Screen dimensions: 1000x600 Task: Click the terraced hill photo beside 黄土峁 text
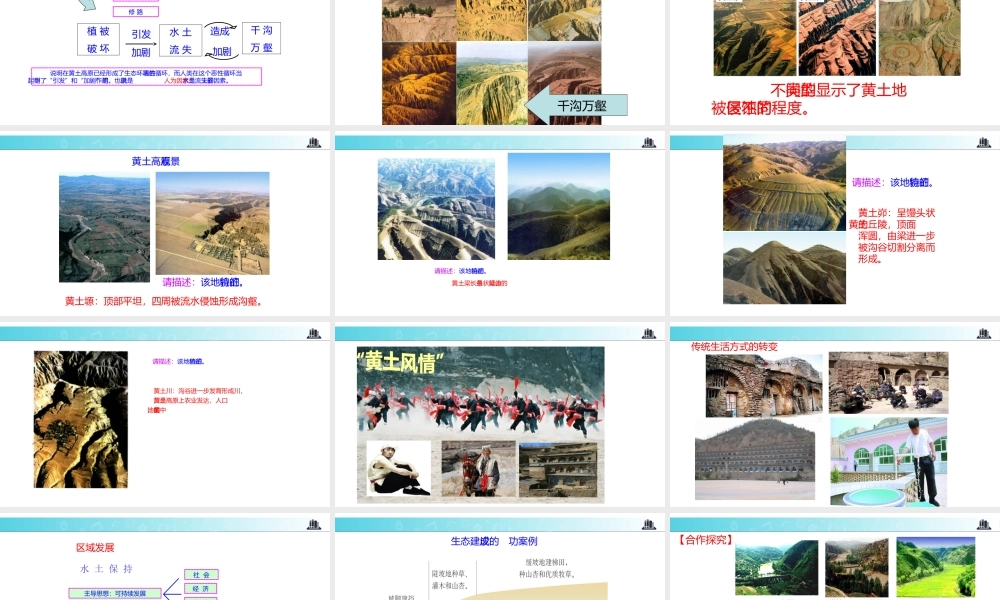784,182
